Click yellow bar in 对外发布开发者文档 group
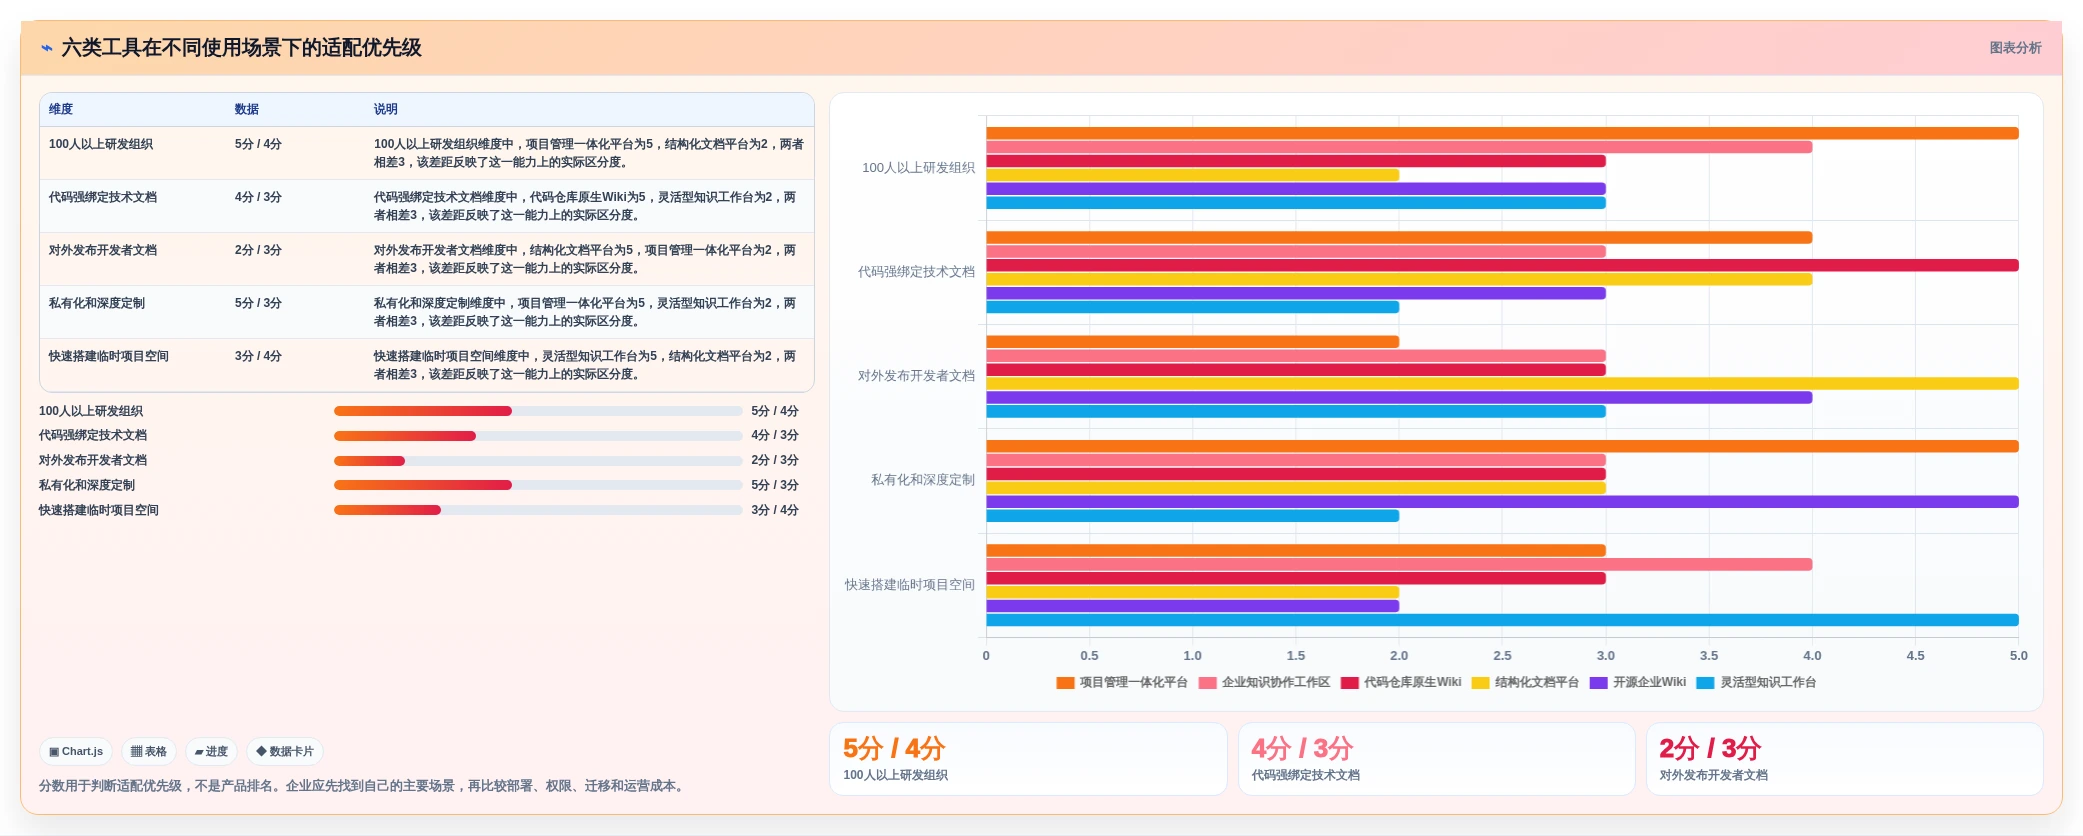 [x=1502, y=383]
